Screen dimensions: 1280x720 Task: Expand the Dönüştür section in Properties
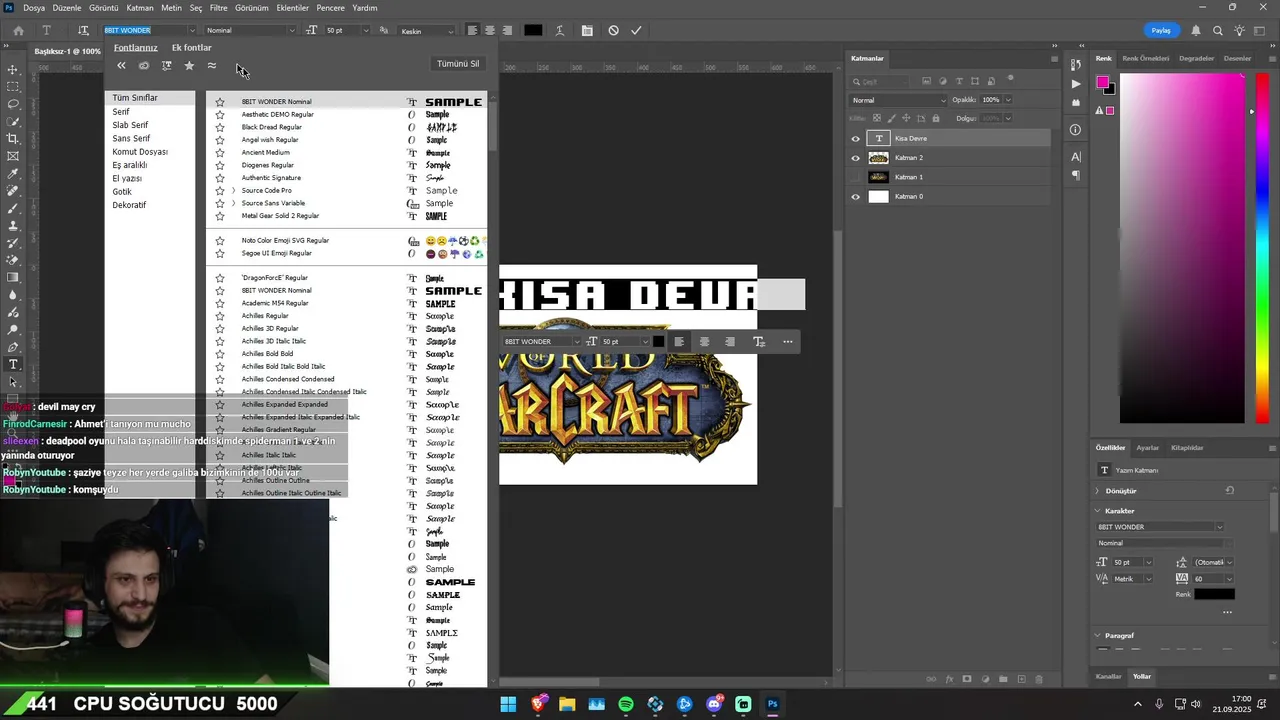[x=1097, y=491]
